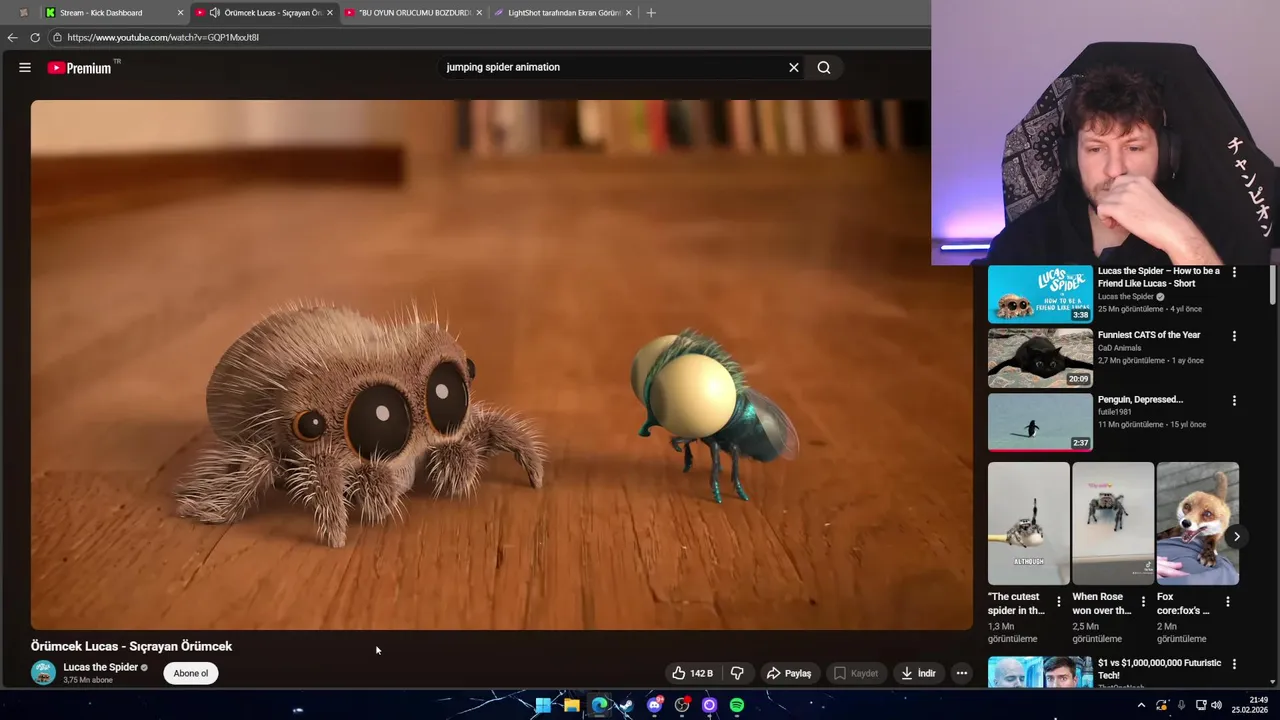Open options for 'Fox core:fox's...' short
The height and width of the screenshot is (720, 1280).
pyautogui.click(x=1228, y=602)
